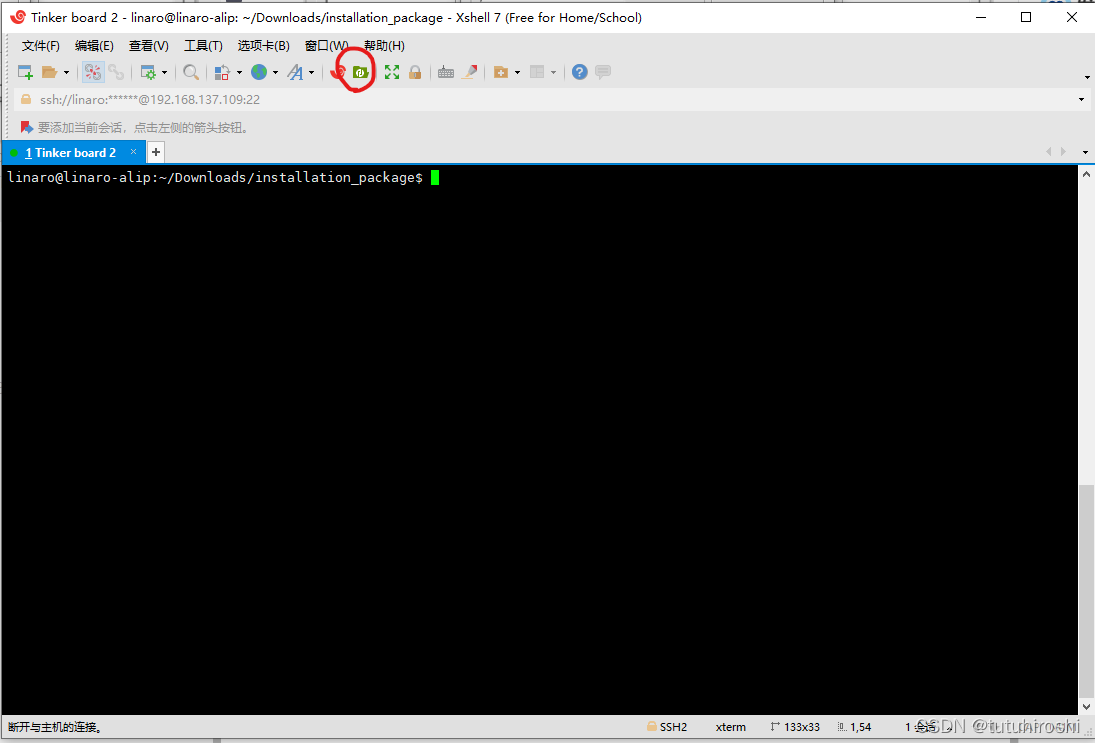
Task: Click the highlighter pen icon
Action: click(x=470, y=72)
